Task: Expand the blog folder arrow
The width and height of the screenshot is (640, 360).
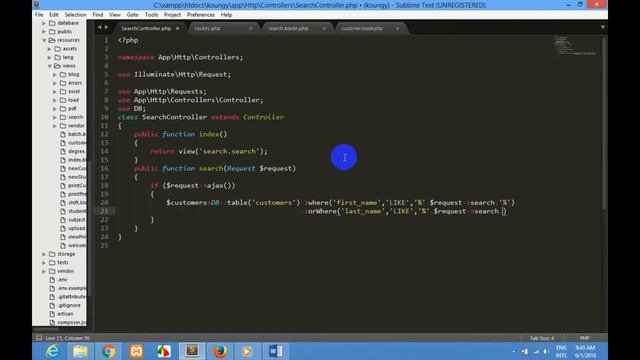Action: pyautogui.click(x=55, y=74)
